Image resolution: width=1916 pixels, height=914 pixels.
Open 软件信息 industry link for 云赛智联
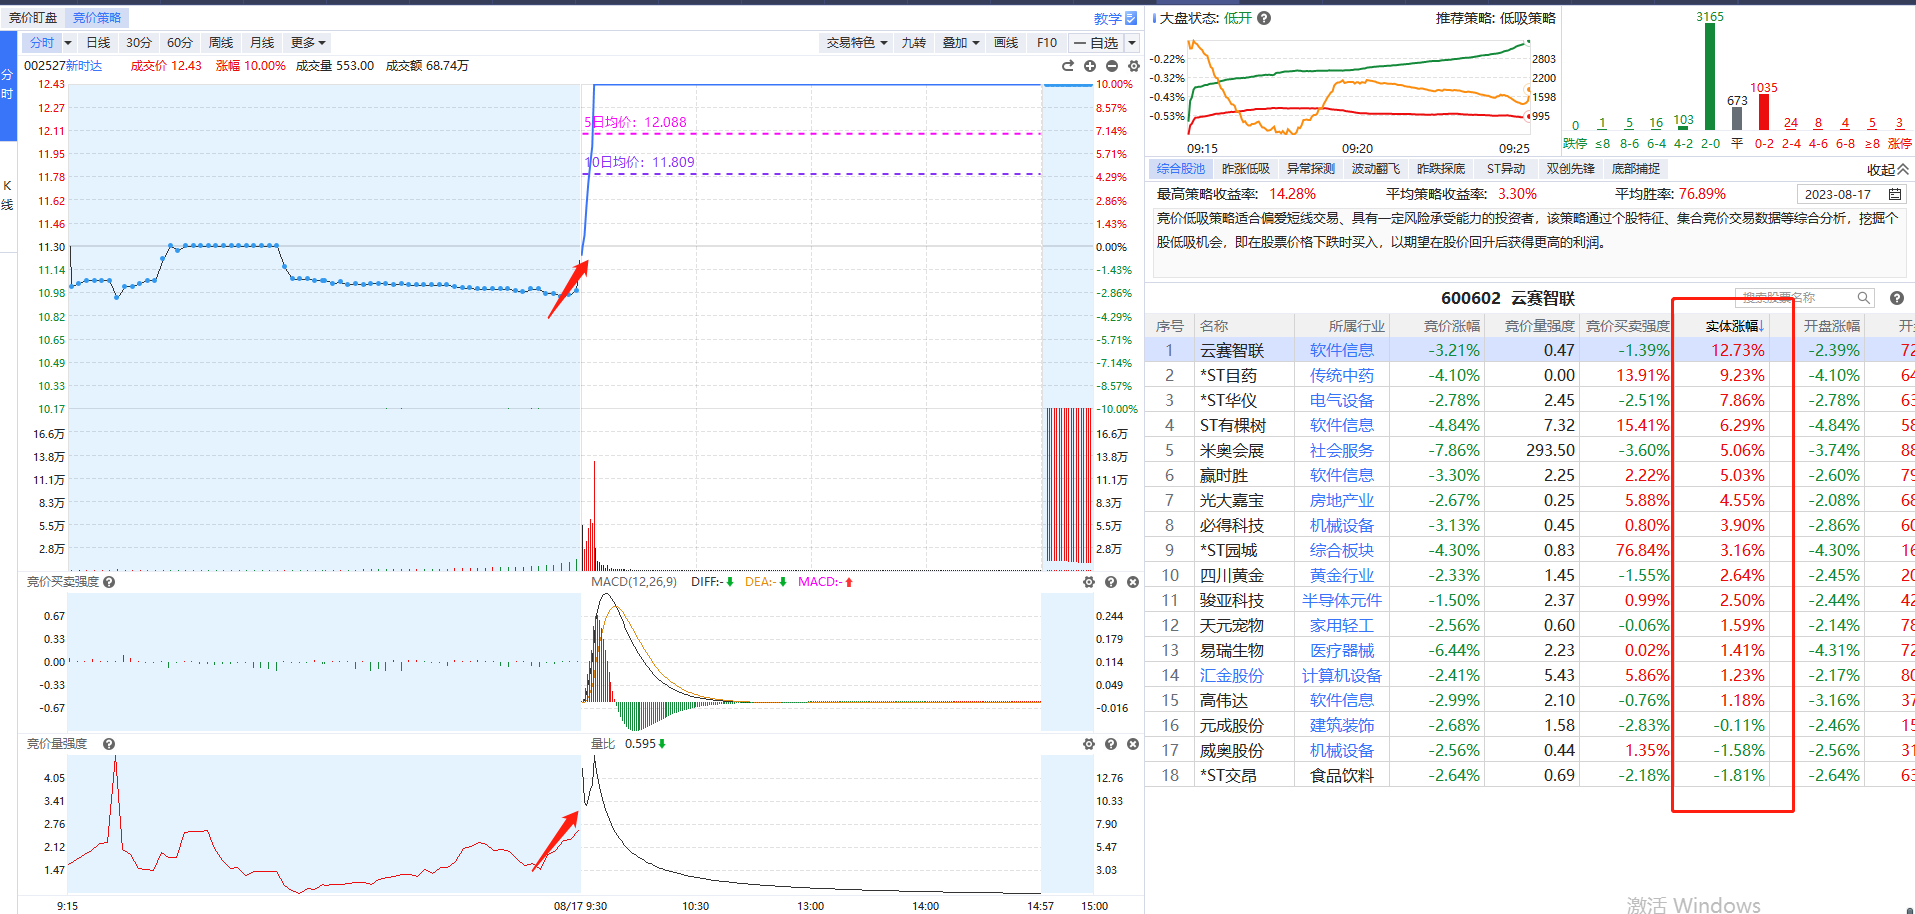(x=1342, y=350)
